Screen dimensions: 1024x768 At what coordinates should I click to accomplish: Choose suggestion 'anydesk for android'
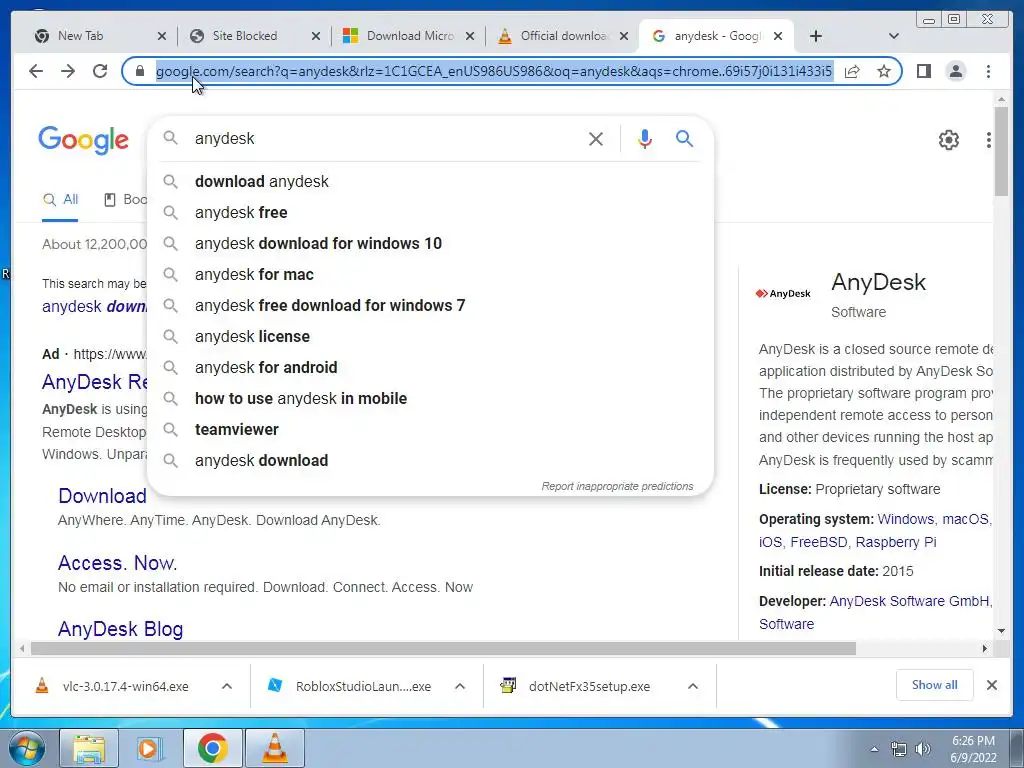(431, 368)
